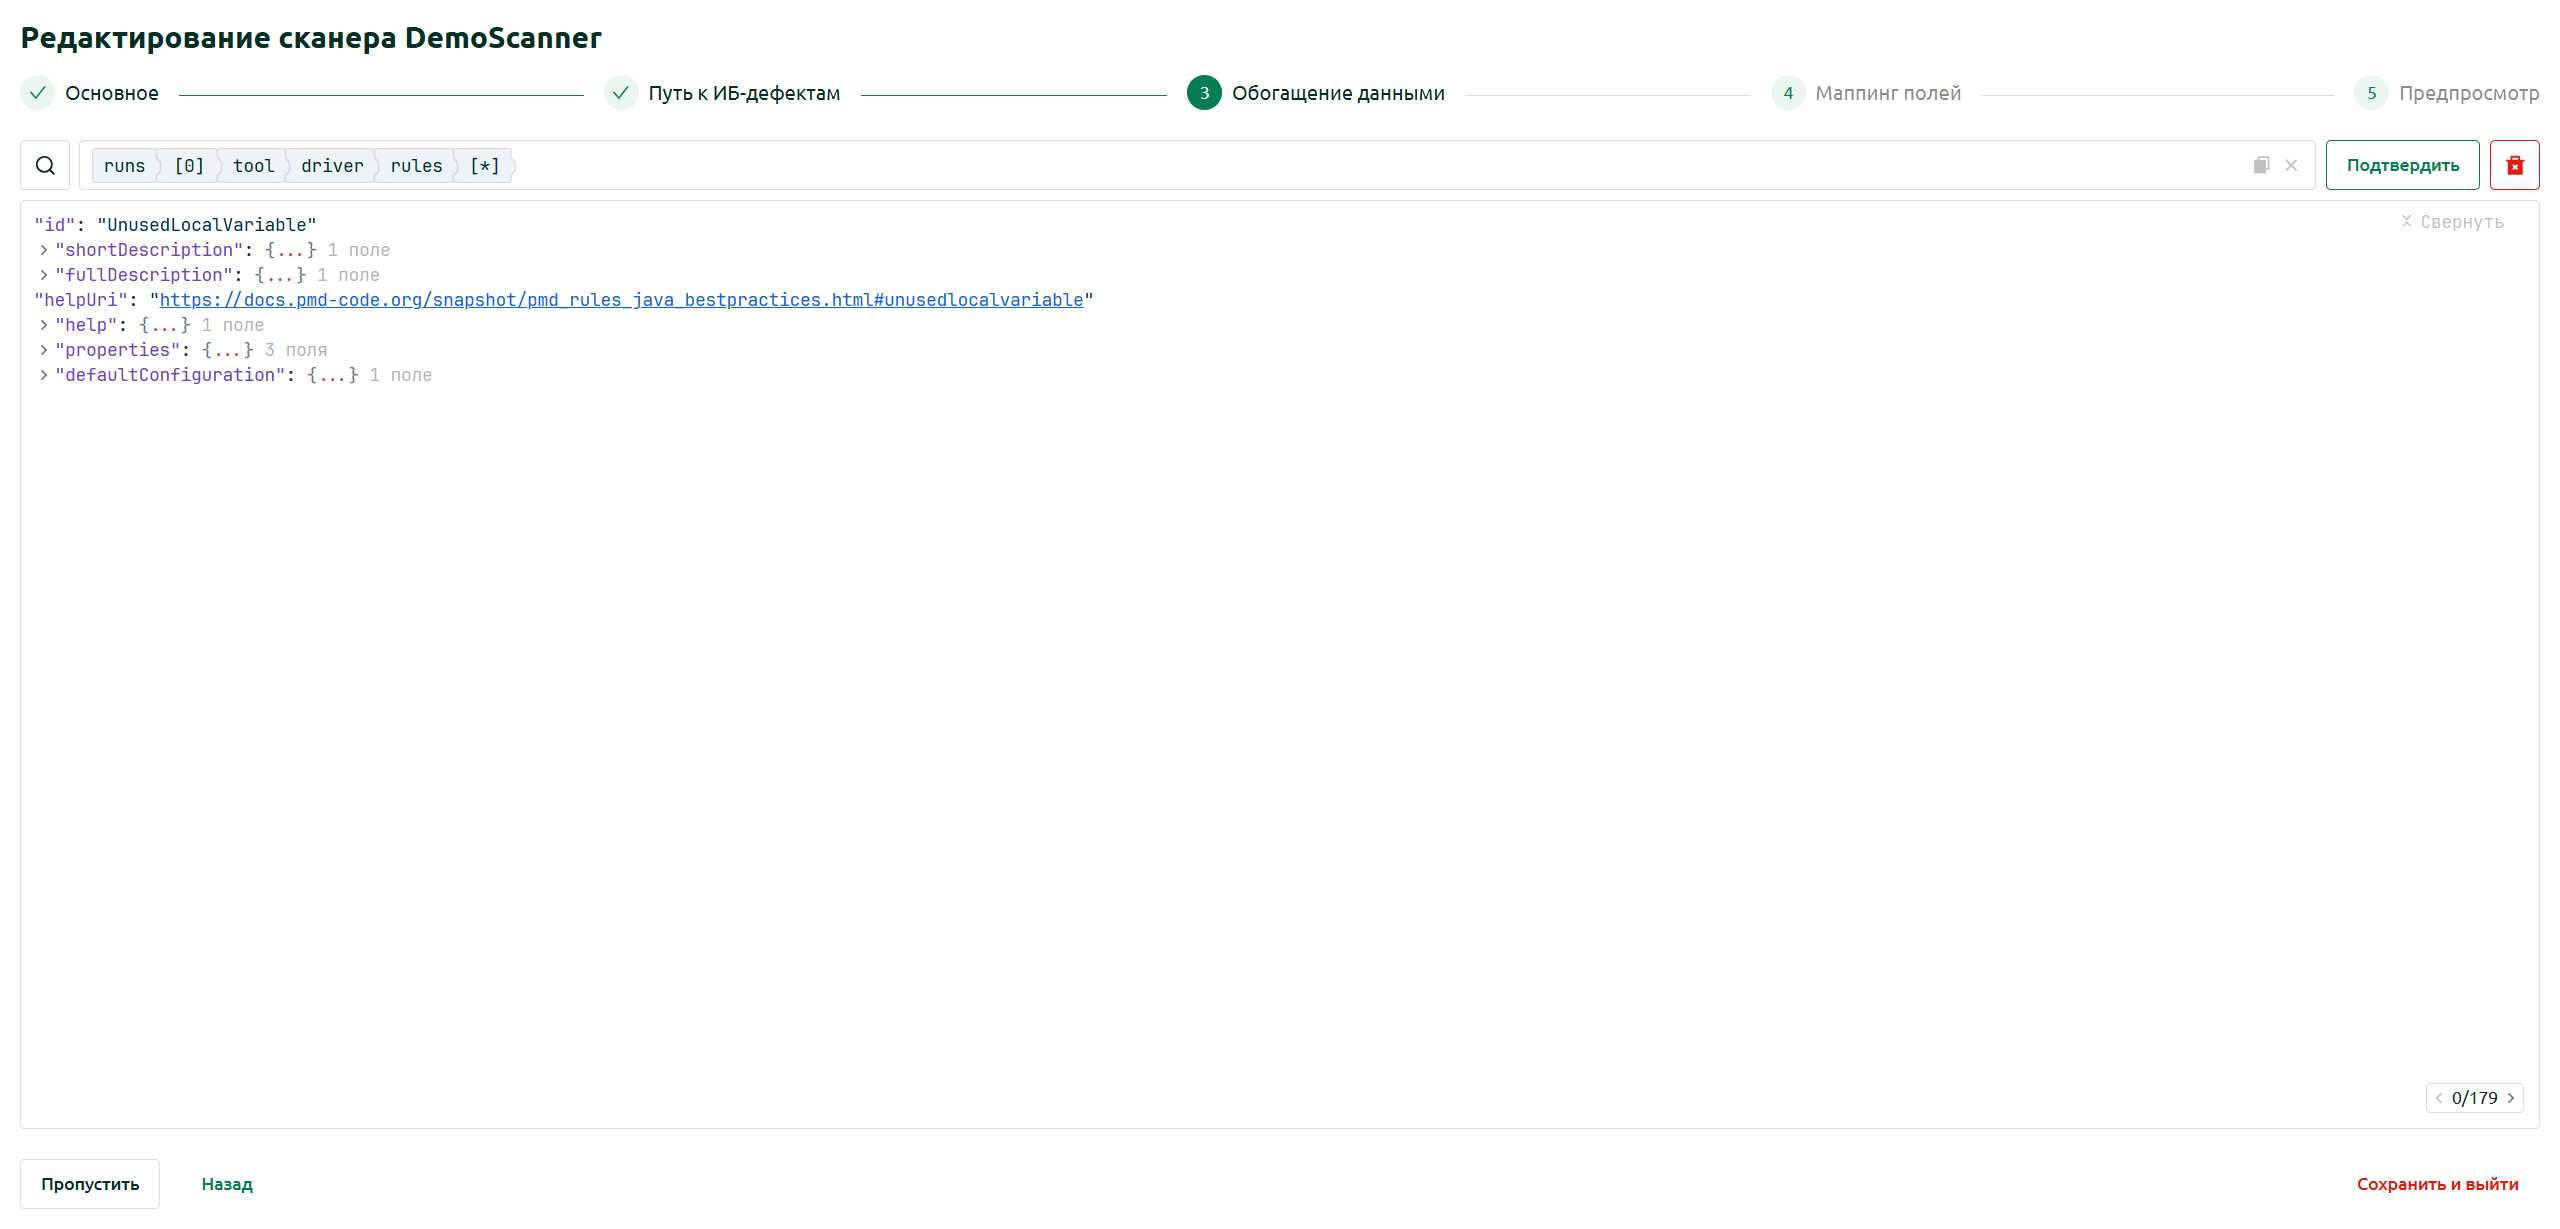Viewport: 2560px width, 1229px height.
Task: Click the Основное checkmark icon
Action: [37, 93]
